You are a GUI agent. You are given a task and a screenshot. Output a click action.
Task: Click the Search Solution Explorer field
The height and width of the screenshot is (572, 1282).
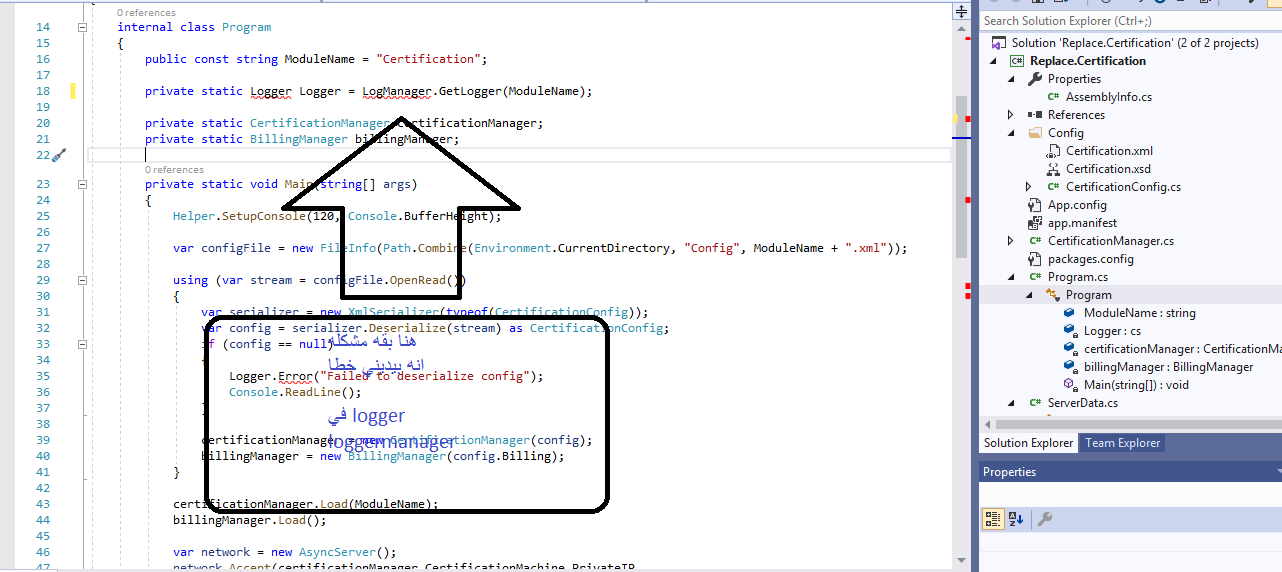pyautogui.click(x=1130, y=21)
